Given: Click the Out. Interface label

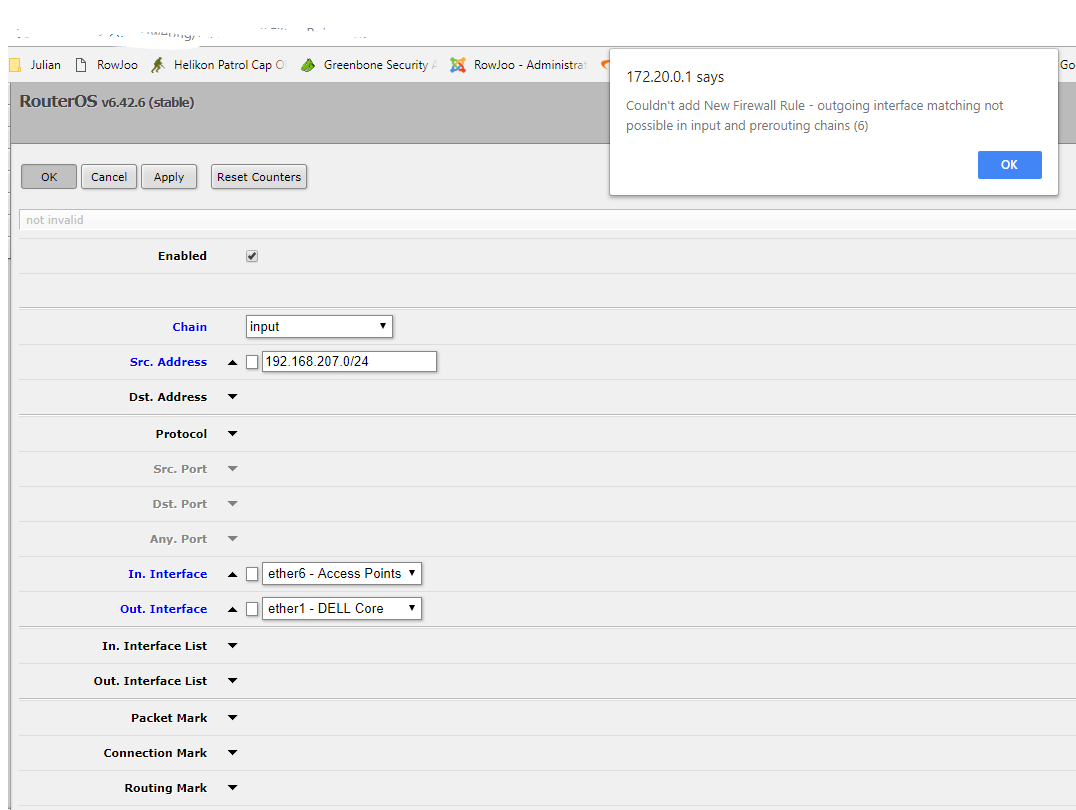Looking at the screenshot, I should click(x=163, y=609).
